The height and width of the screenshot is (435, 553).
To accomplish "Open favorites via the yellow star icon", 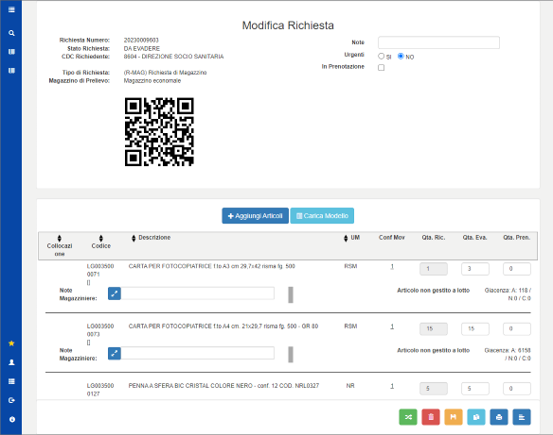I will 11,343.
